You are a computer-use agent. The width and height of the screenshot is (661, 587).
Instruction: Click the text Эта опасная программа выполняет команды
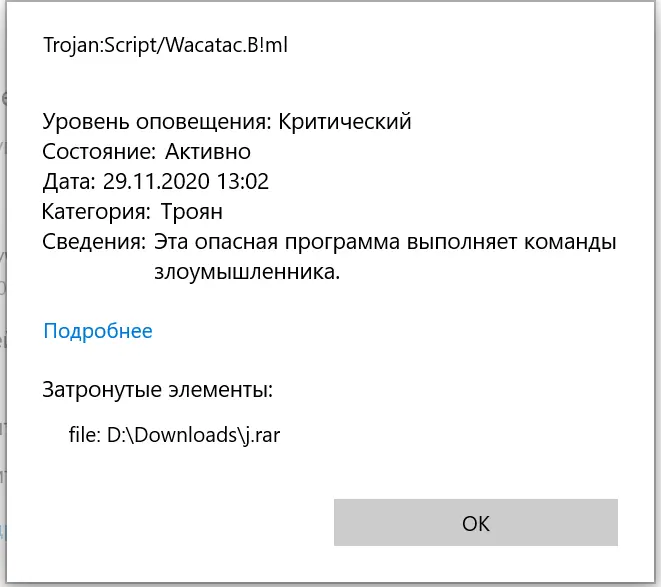tap(385, 242)
